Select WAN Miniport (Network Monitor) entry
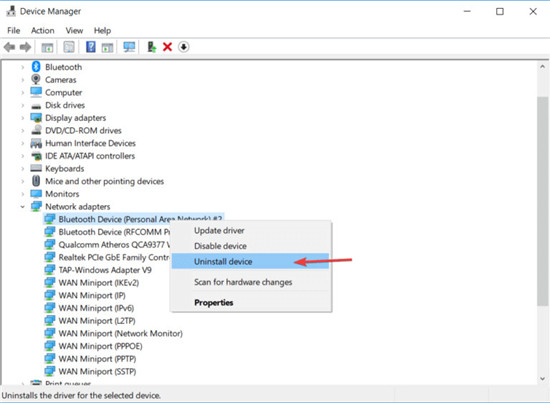550x403 pixels. (x=120, y=334)
